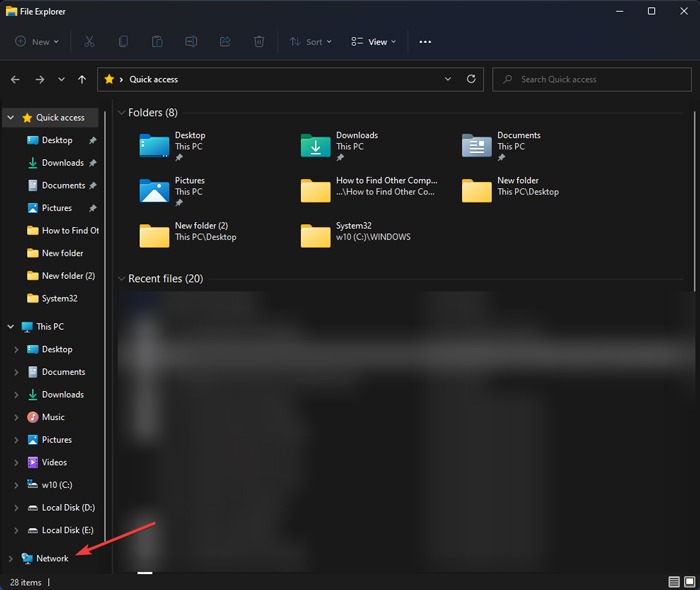The image size is (700, 590).
Task: Open address bar history dropdown
Action: click(x=448, y=79)
